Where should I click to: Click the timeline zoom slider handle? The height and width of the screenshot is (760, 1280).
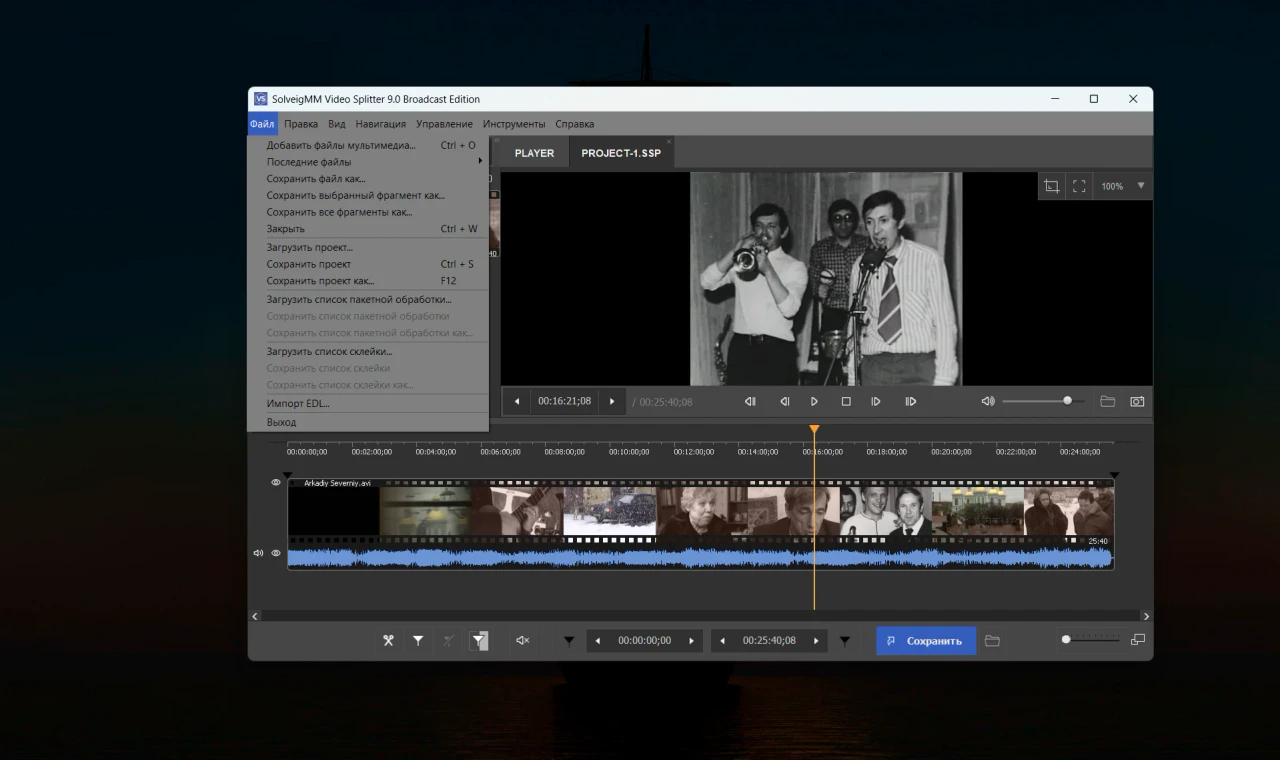point(1066,639)
